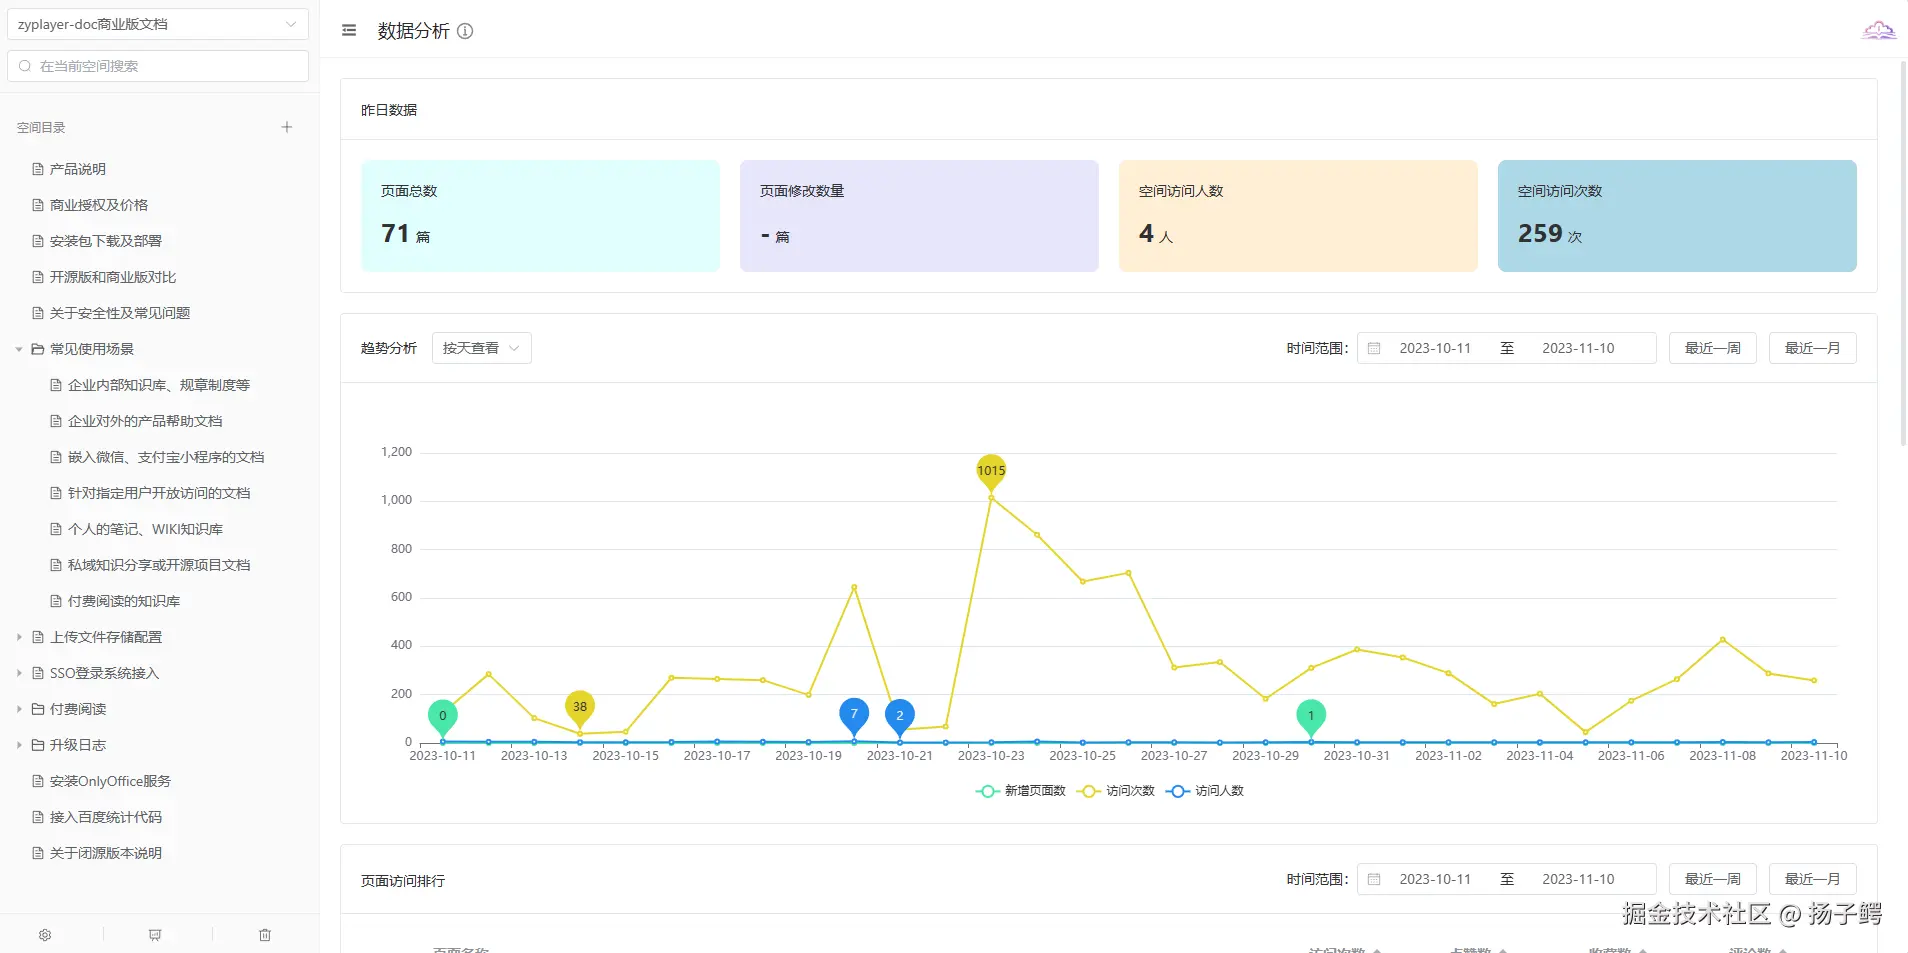Click the calendar icon in 页面访问排行 date range
The image size is (1908, 953).
[1374, 879]
